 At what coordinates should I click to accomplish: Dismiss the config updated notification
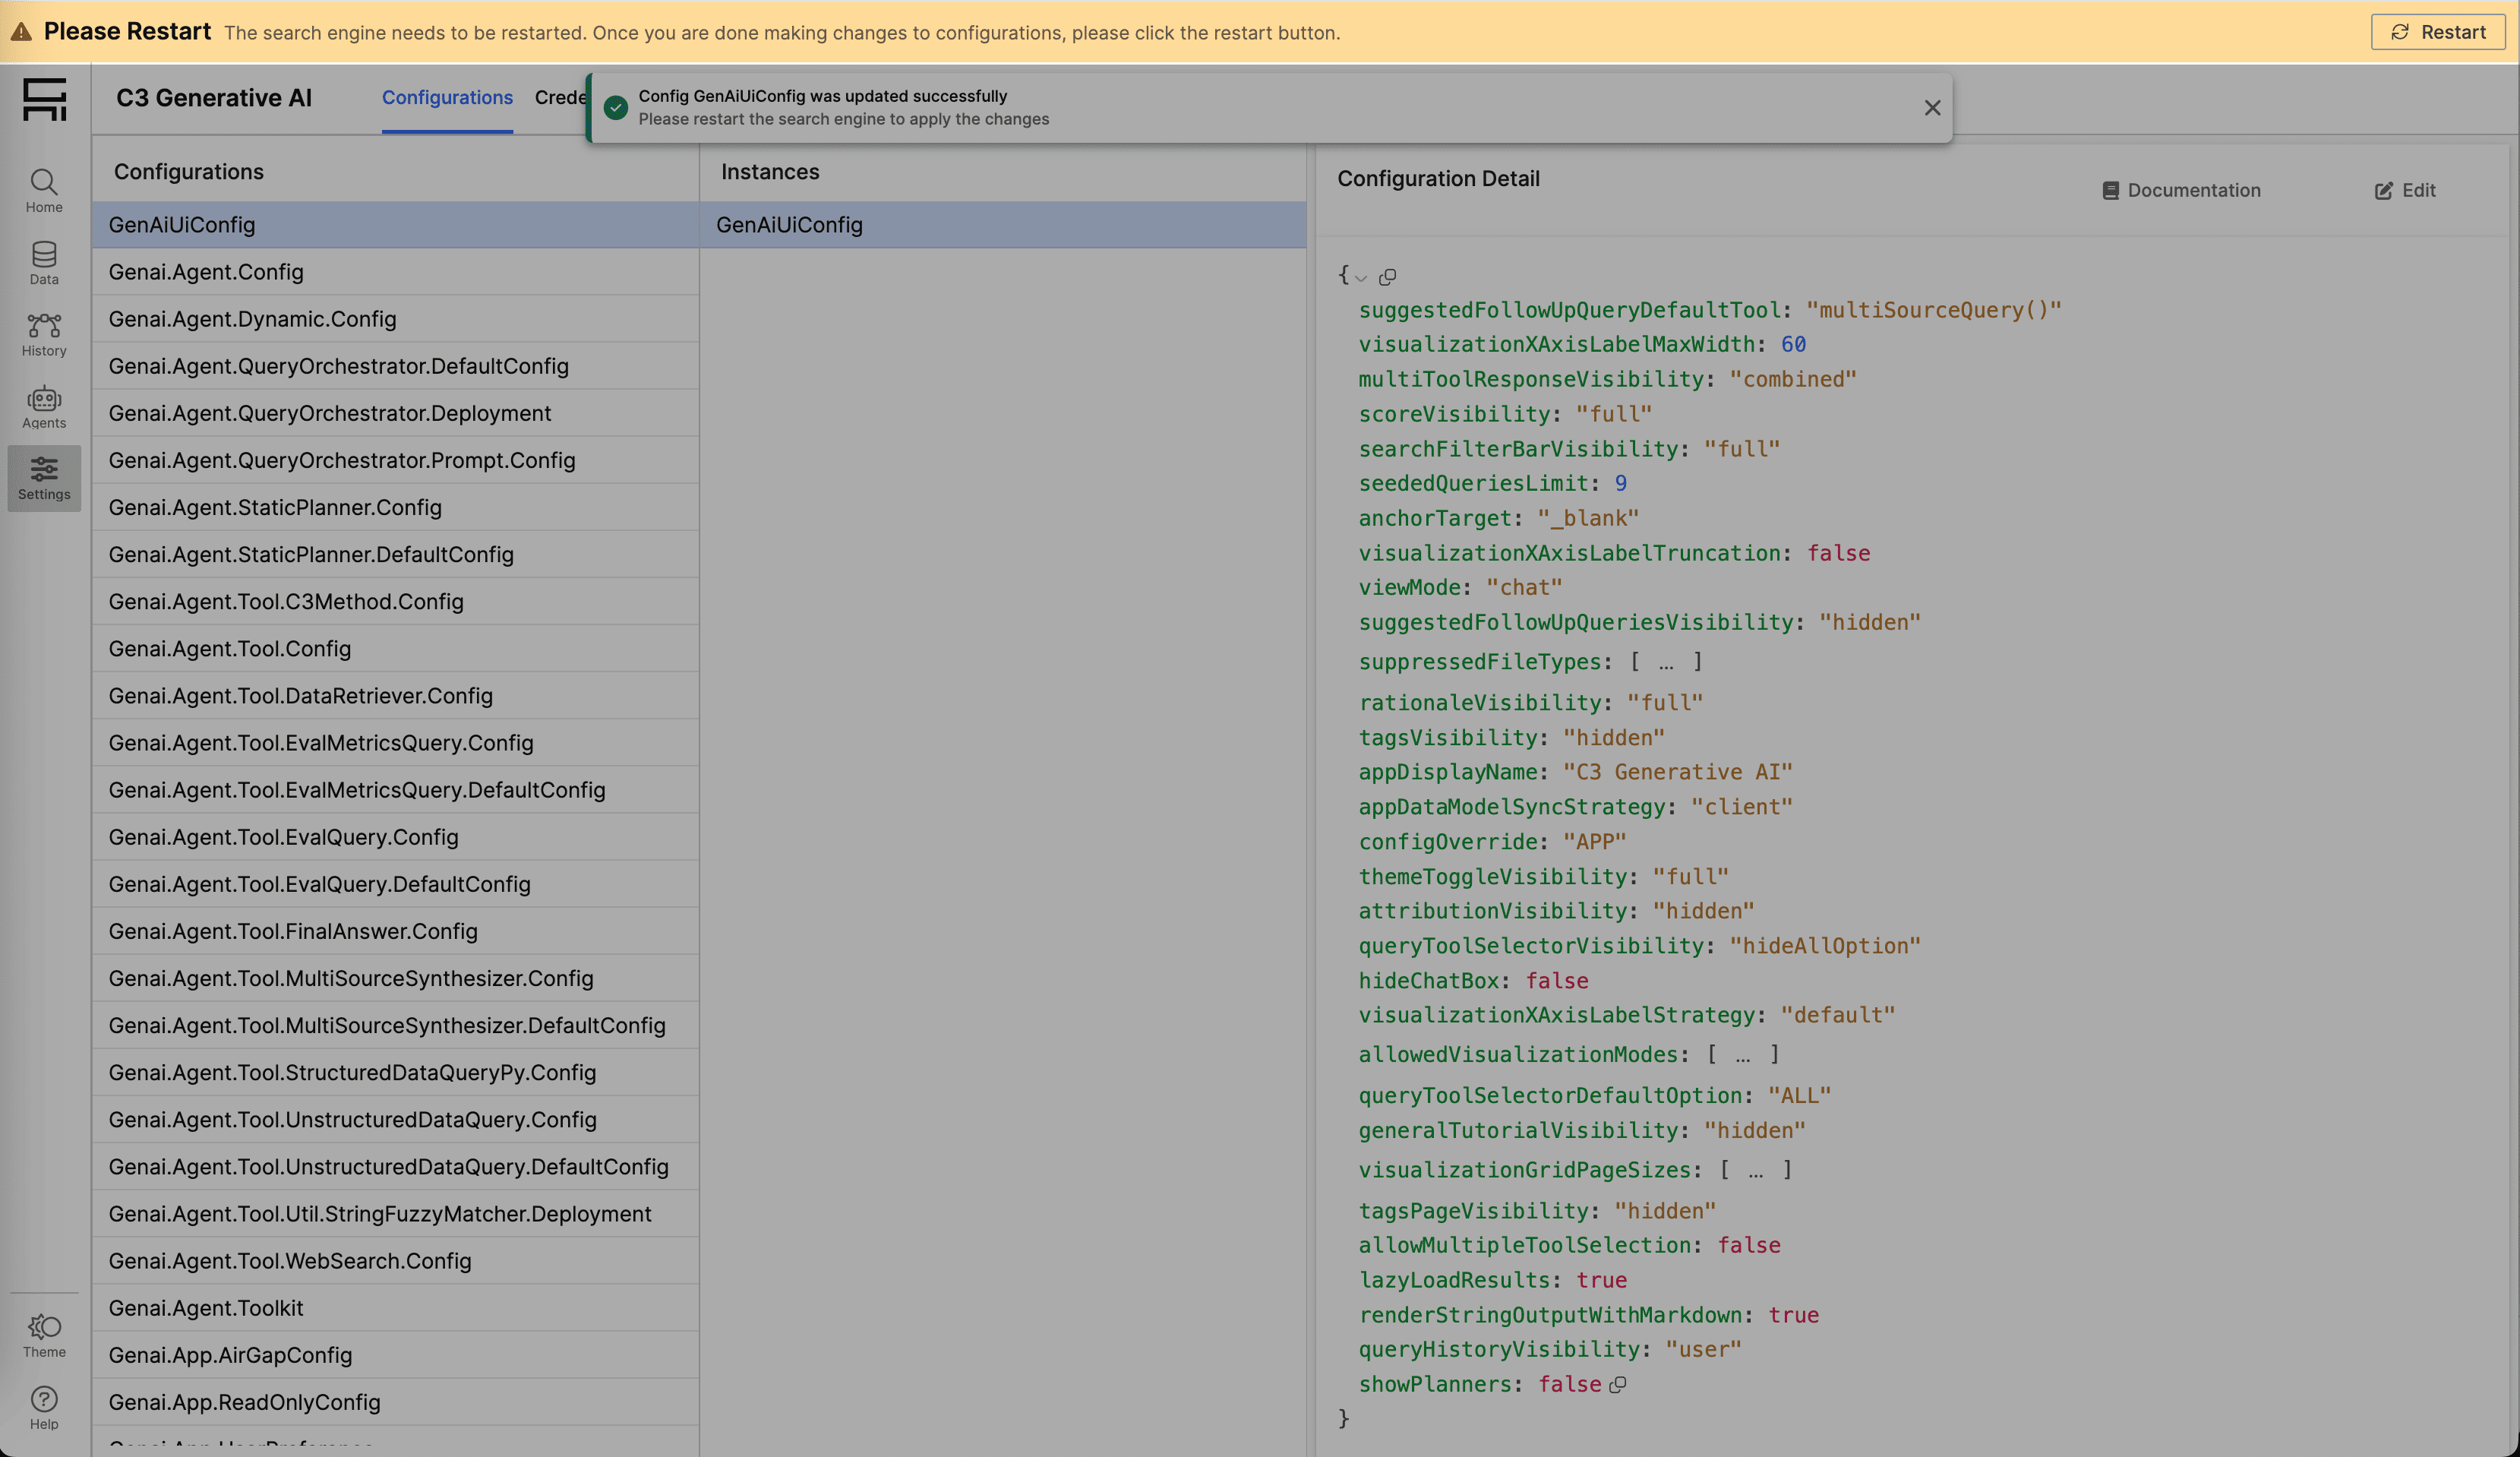(1932, 108)
